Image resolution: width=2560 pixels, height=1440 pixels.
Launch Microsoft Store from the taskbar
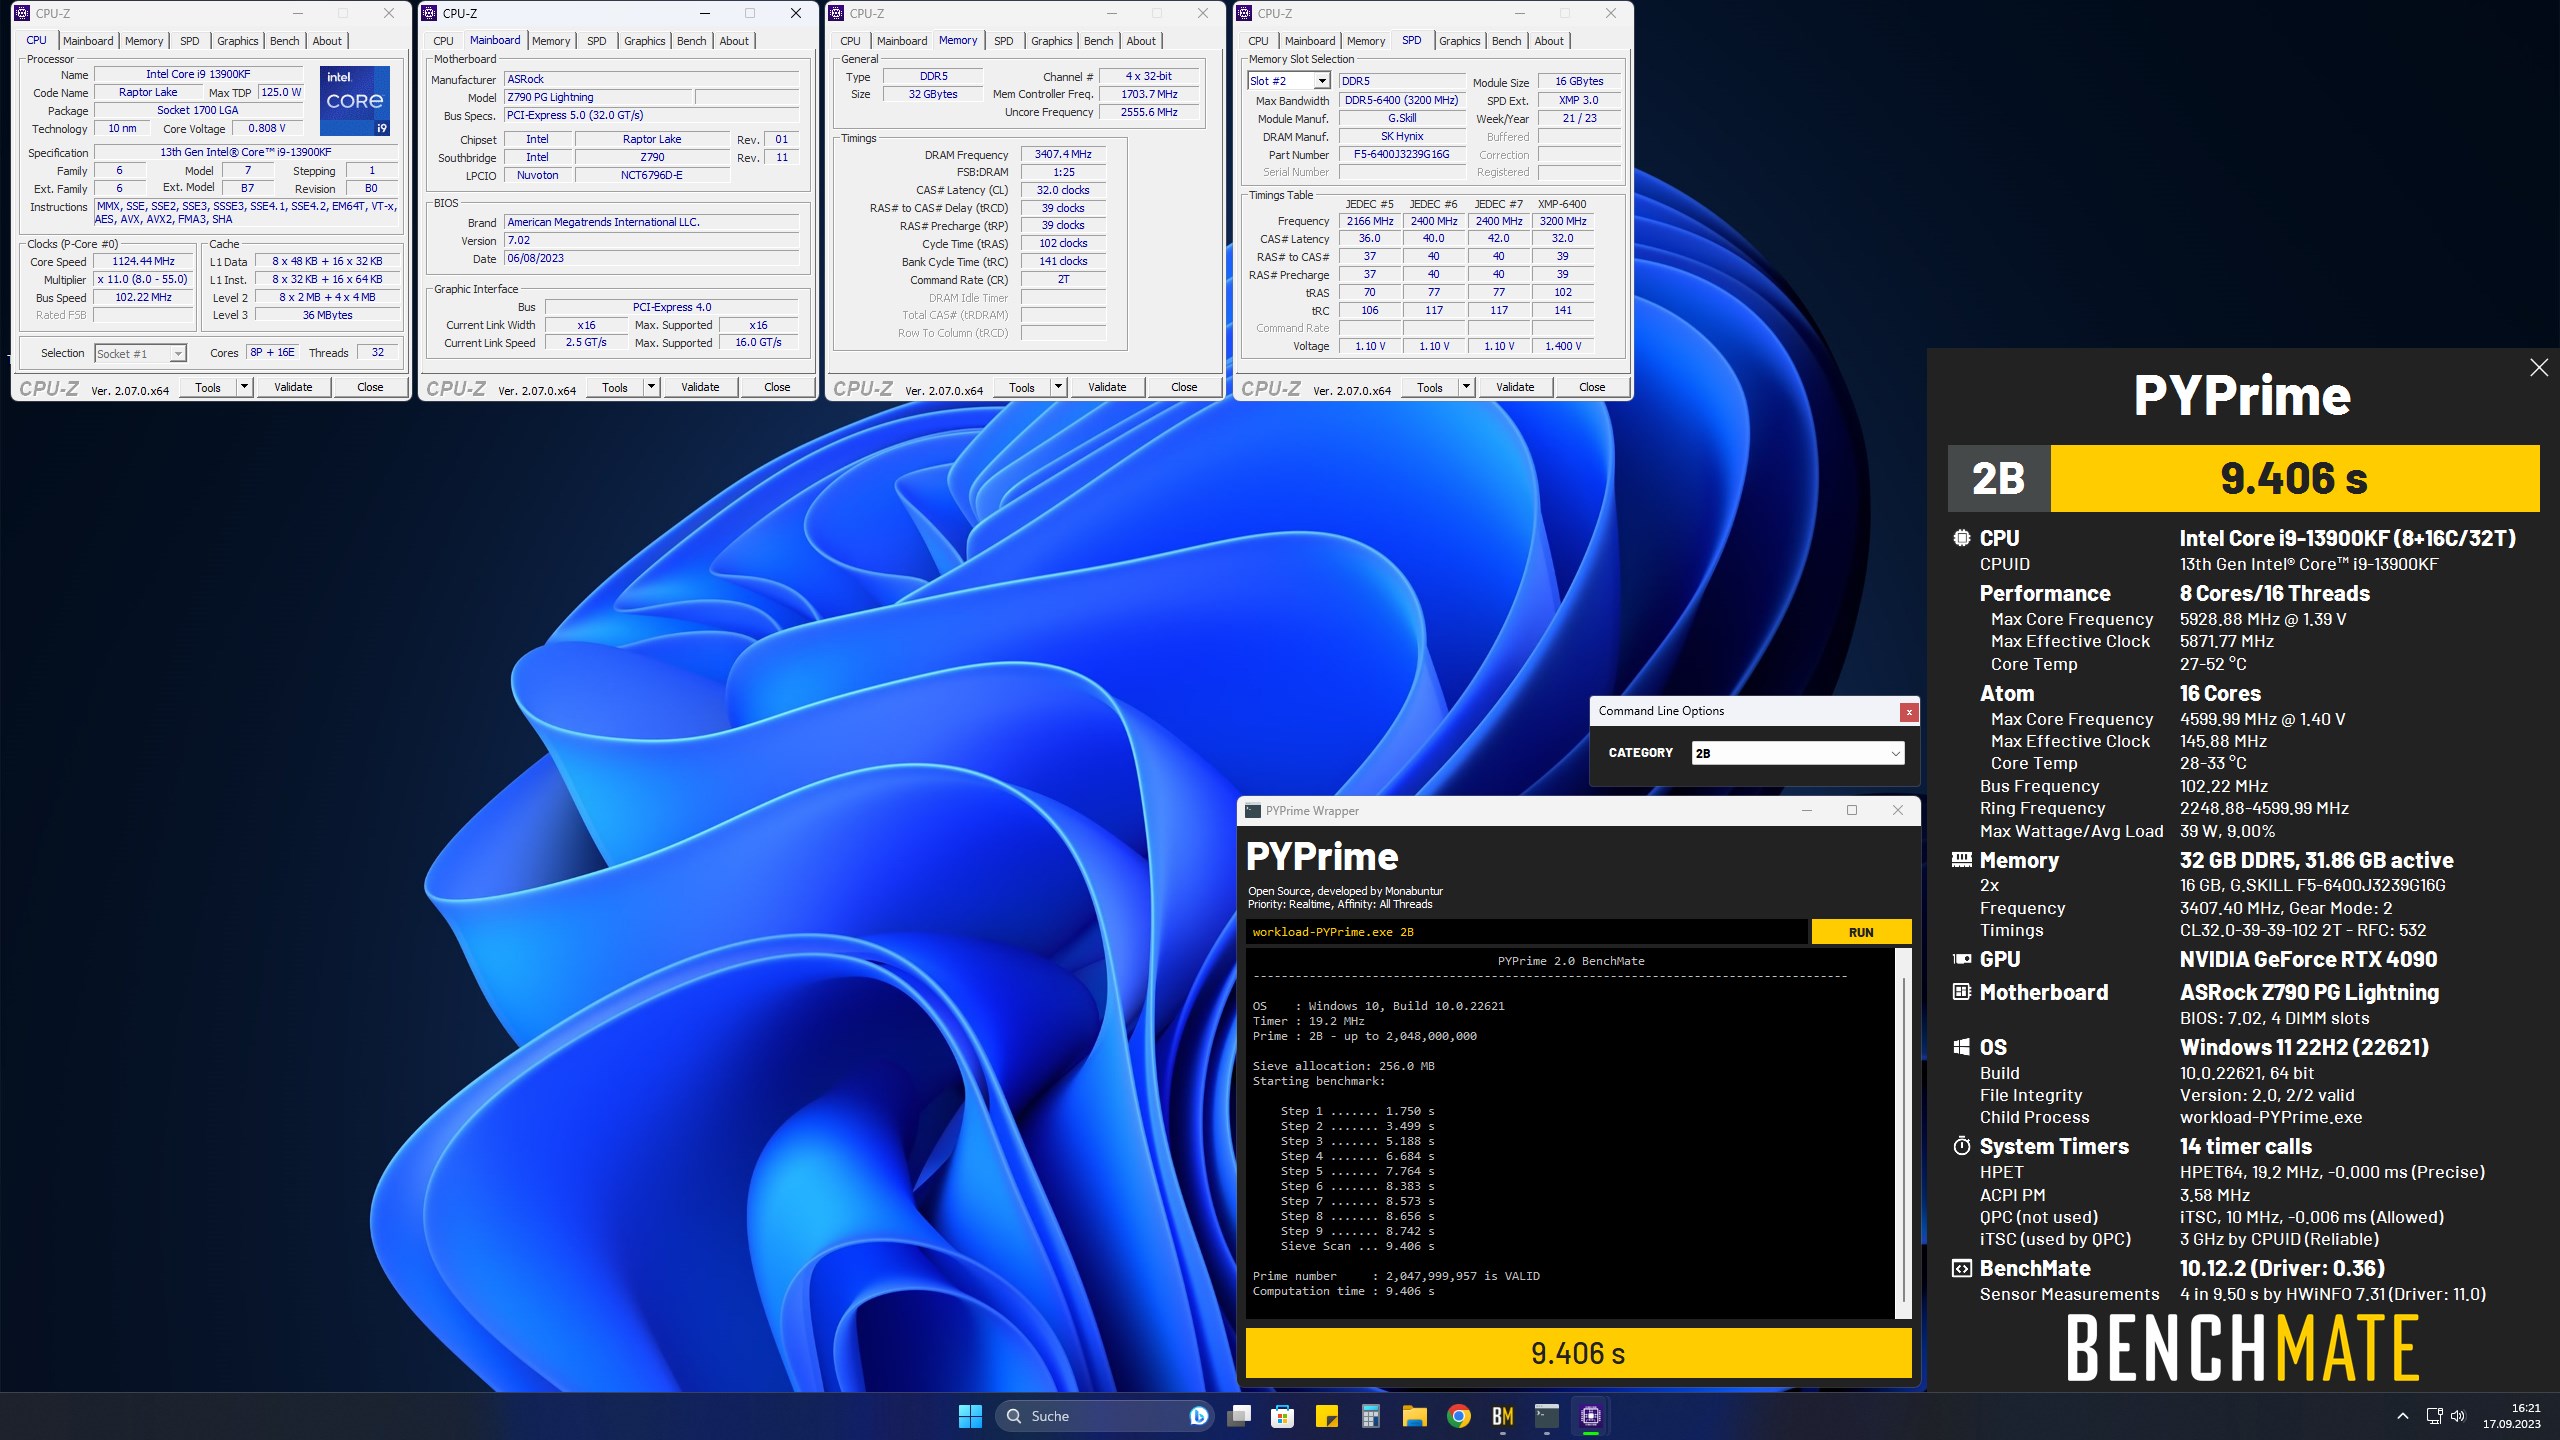[1282, 1416]
